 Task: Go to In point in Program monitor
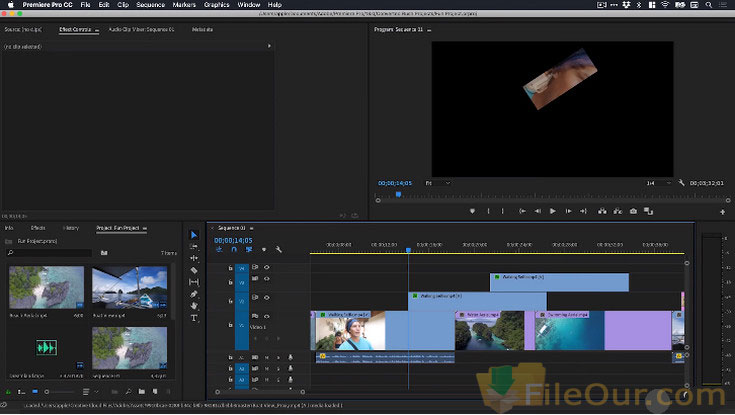click(x=522, y=211)
